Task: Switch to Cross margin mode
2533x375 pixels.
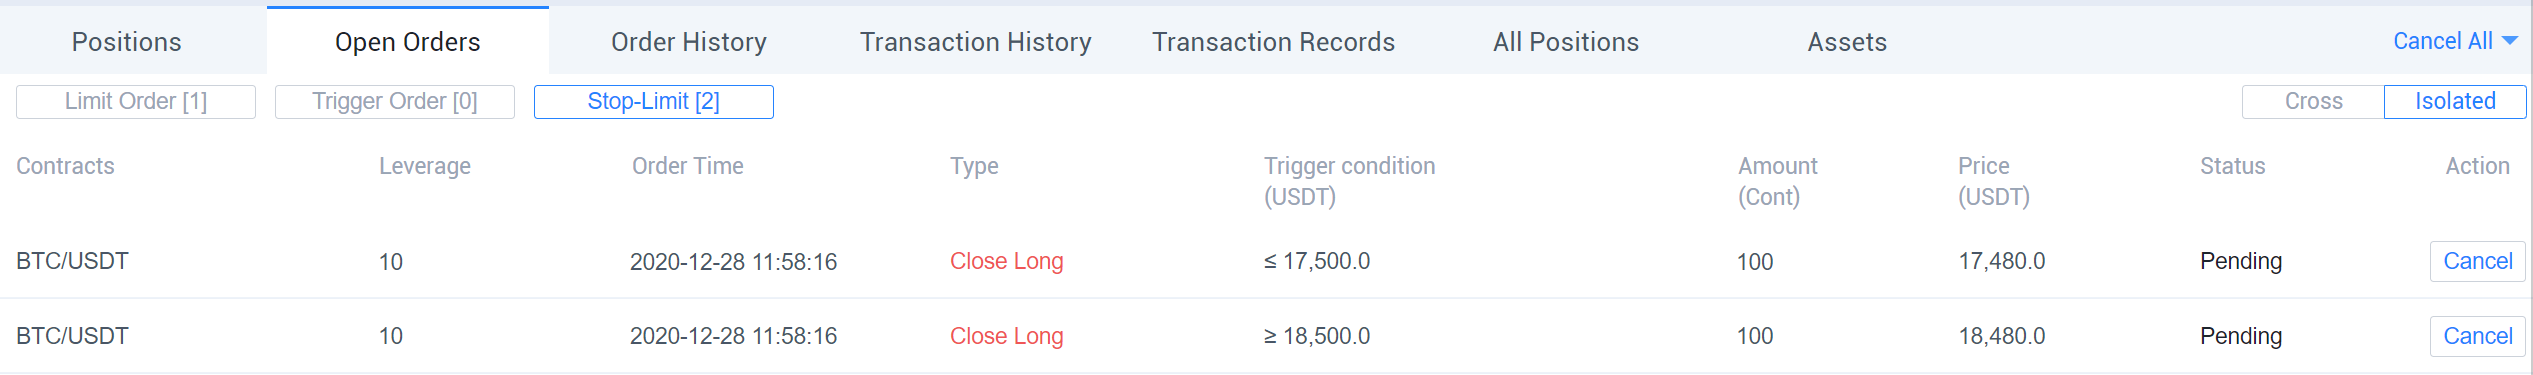Action: [x=2313, y=102]
